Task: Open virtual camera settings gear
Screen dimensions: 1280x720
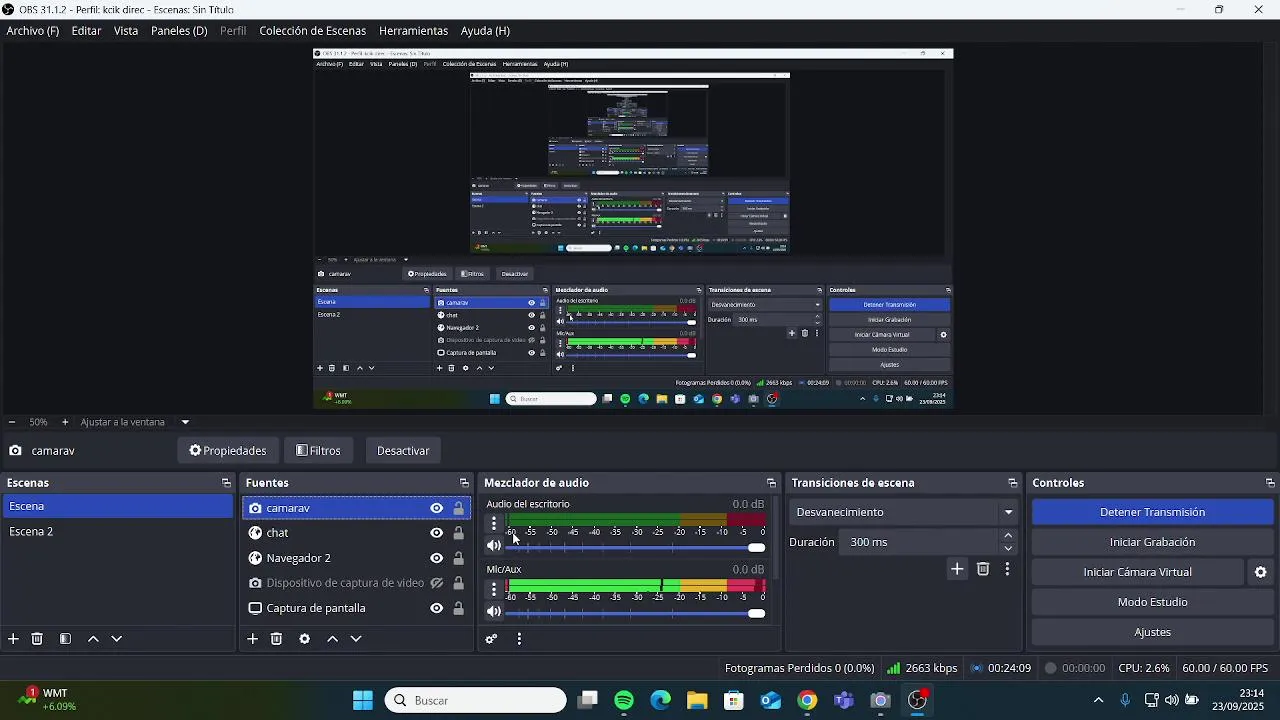Action: (1261, 572)
